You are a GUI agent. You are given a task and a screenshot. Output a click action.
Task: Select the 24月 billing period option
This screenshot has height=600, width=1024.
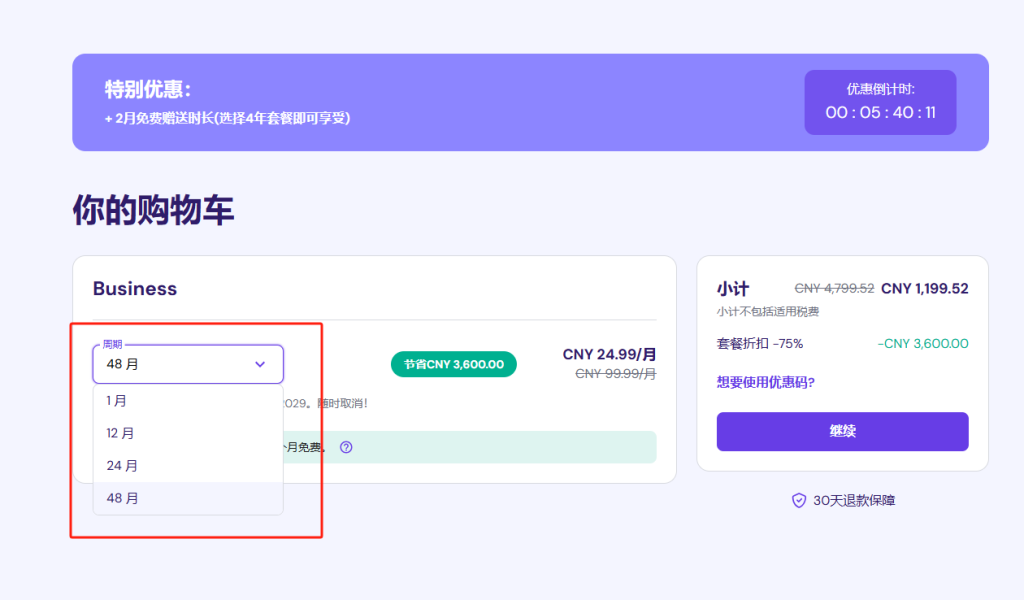(x=122, y=465)
